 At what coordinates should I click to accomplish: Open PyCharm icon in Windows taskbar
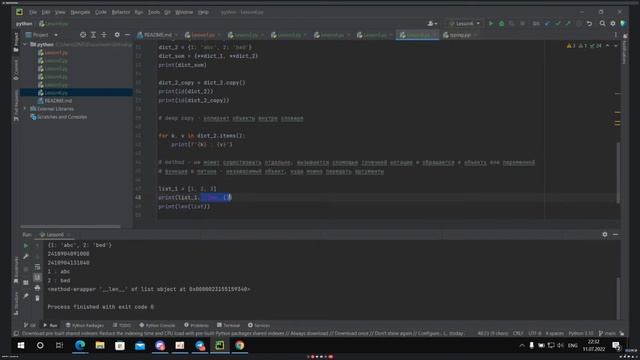click(x=220, y=345)
